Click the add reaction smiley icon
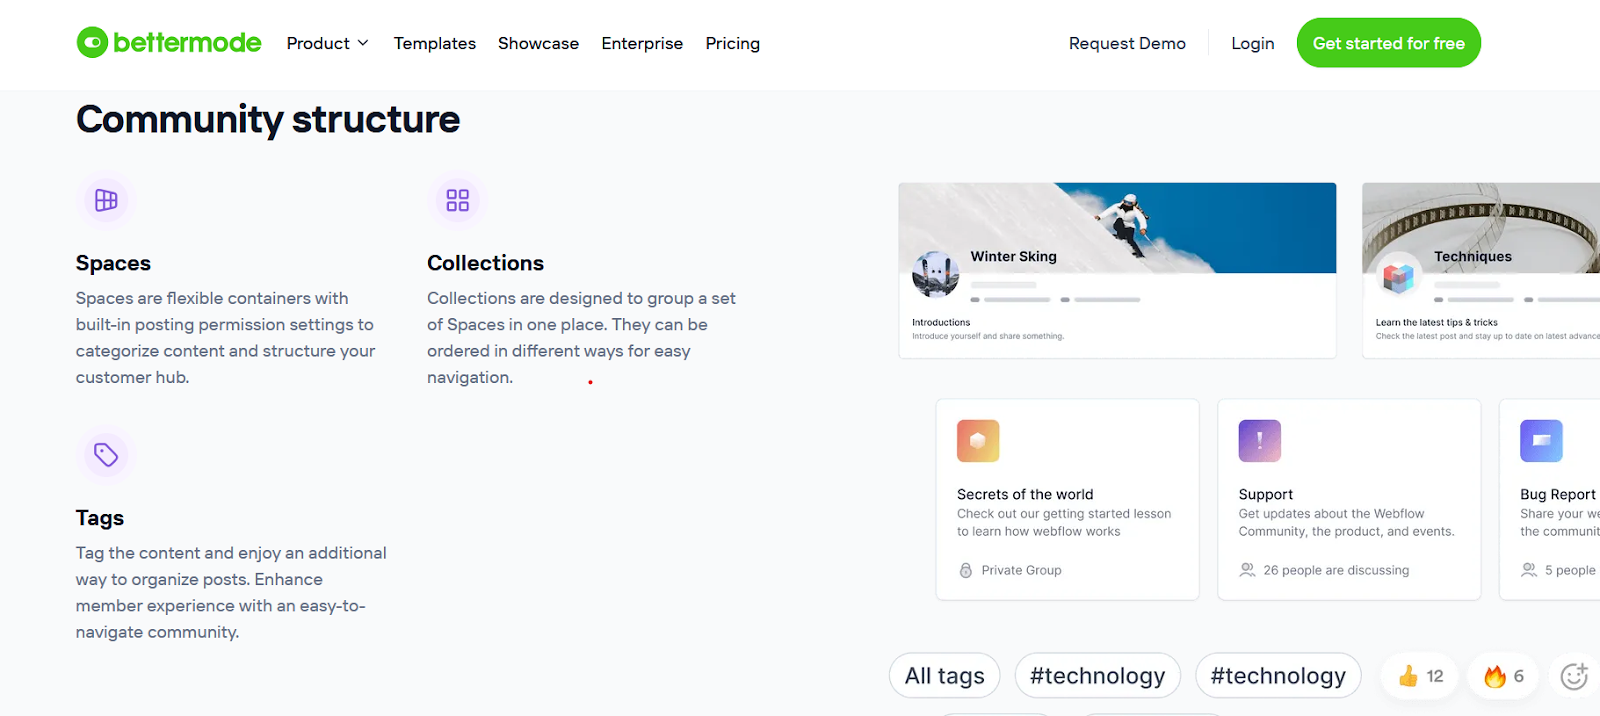This screenshot has width=1600, height=716. (1574, 677)
